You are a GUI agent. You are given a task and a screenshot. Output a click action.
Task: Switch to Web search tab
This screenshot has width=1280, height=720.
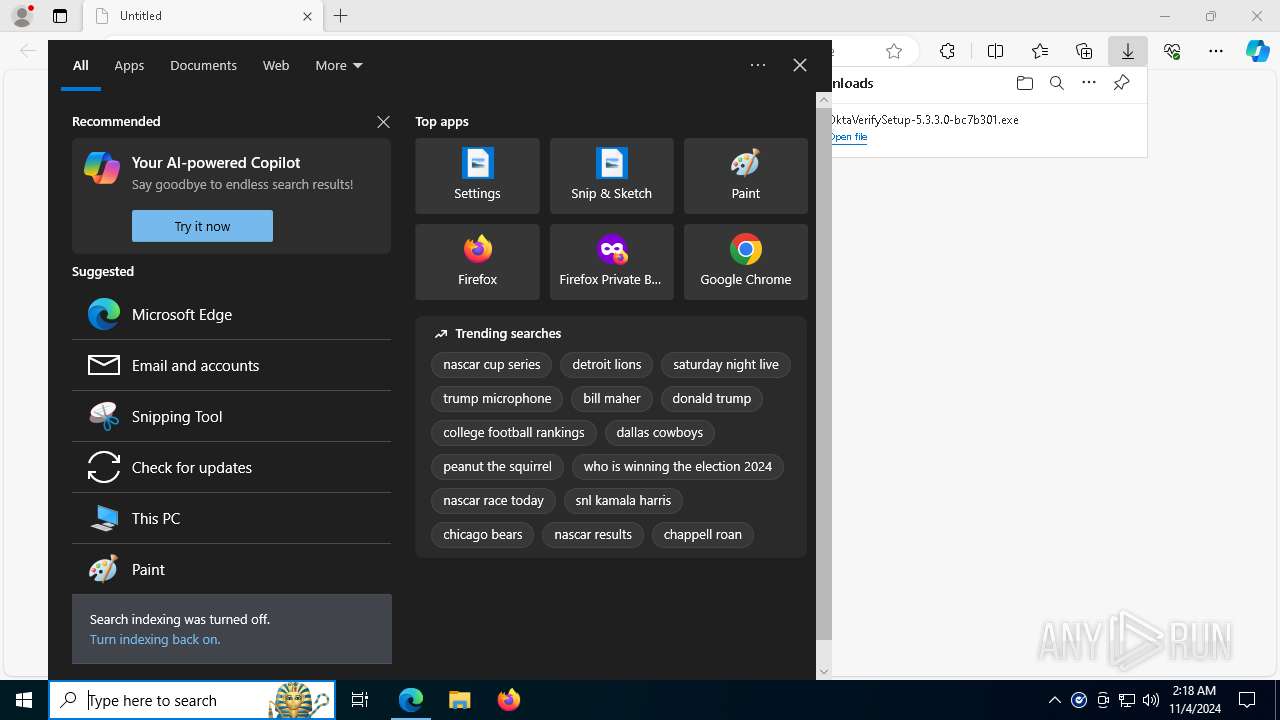pos(276,65)
